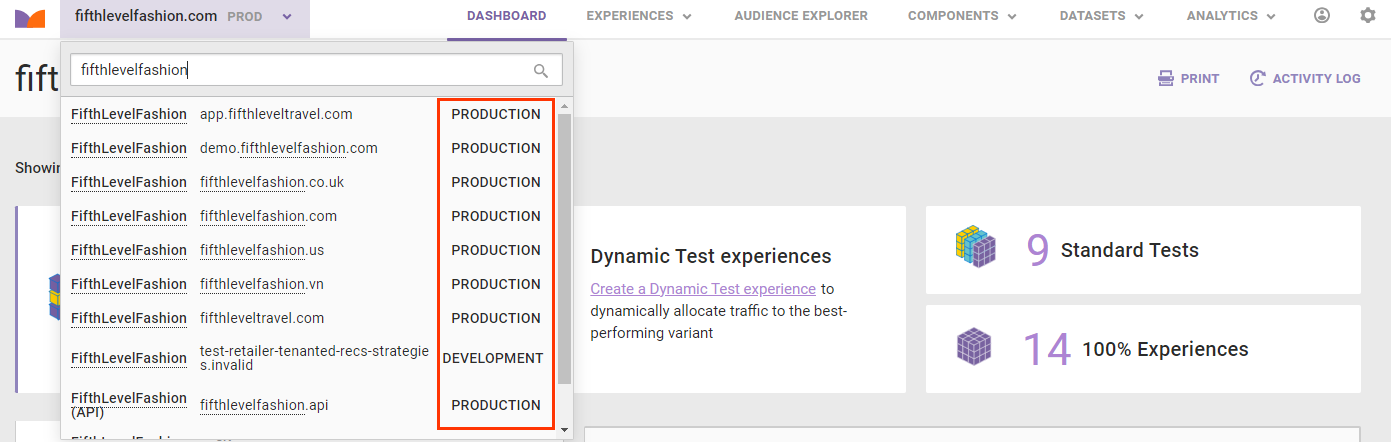Click the Standard Tests cubes icon
Viewport: 1391px width, 442px height.
975,248
